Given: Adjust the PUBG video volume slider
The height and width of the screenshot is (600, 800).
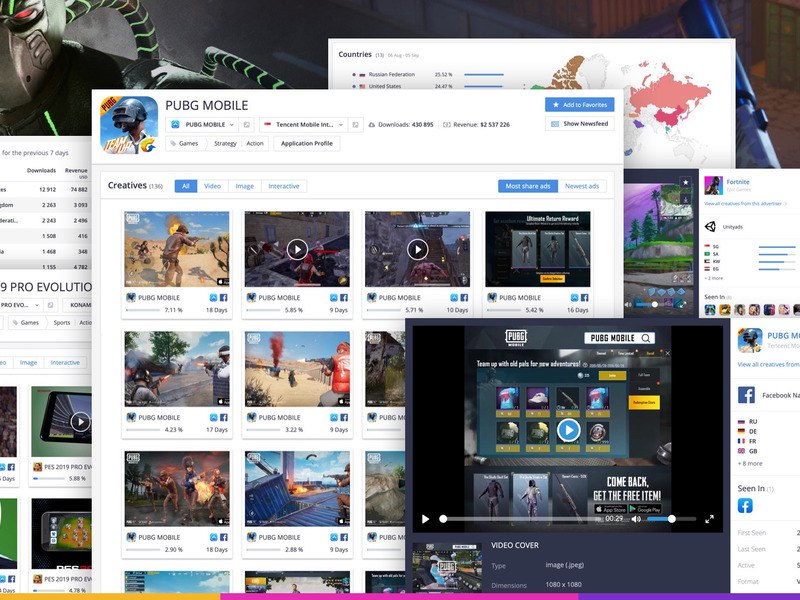Looking at the screenshot, I should coord(671,519).
